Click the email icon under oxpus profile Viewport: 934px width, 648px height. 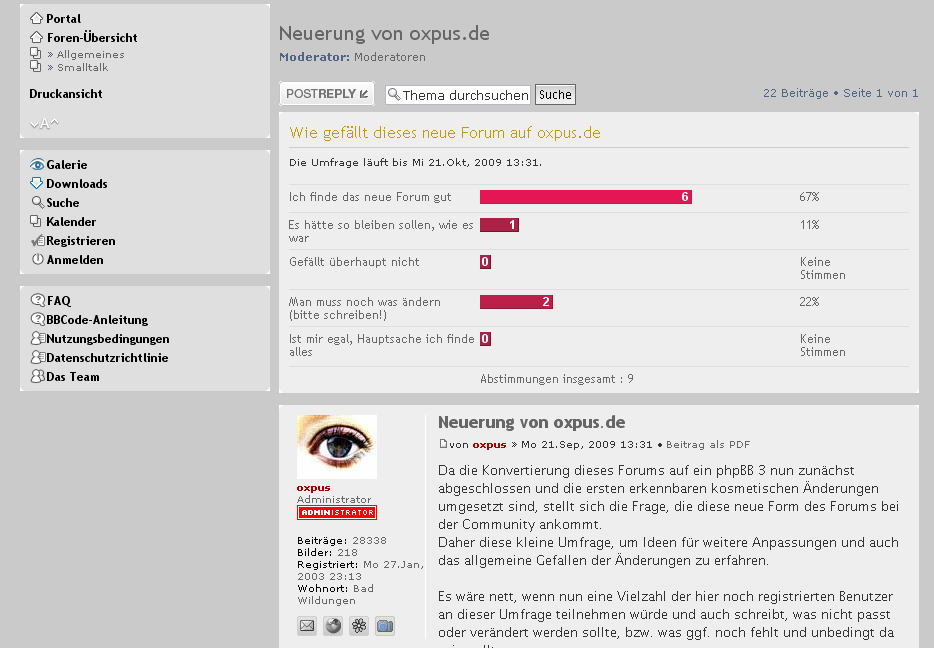pyautogui.click(x=307, y=626)
